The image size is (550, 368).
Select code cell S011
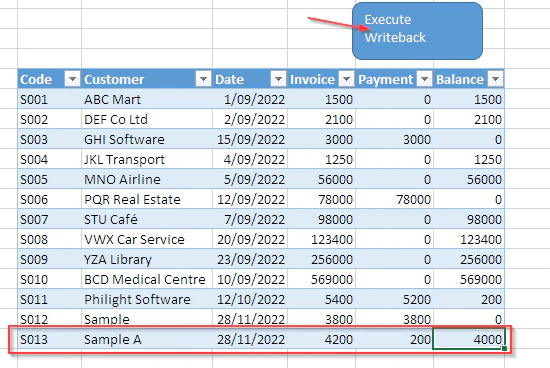pos(49,299)
